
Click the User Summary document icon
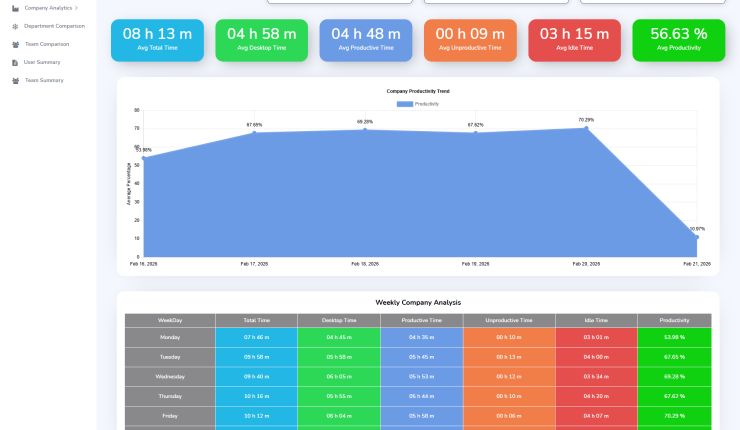[15, 62]
